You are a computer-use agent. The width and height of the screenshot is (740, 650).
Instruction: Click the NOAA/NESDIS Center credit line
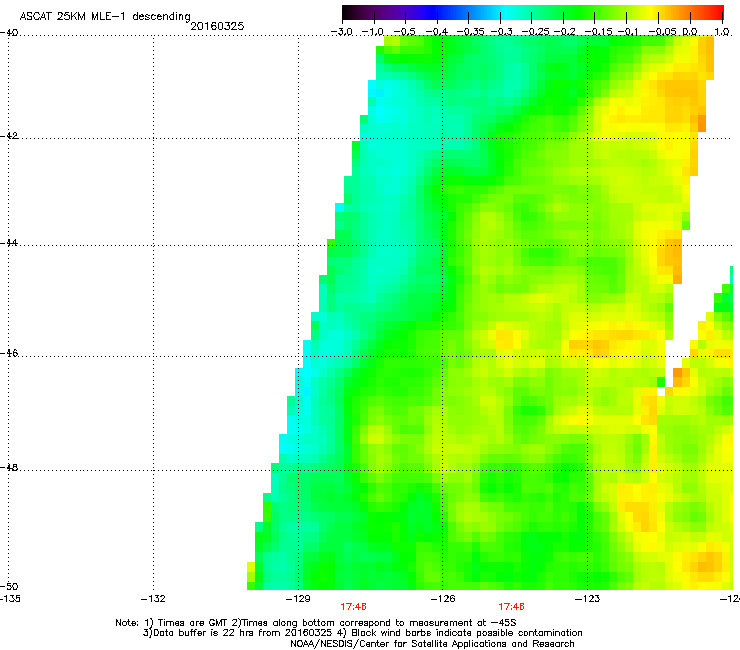(x=432, y=644)
